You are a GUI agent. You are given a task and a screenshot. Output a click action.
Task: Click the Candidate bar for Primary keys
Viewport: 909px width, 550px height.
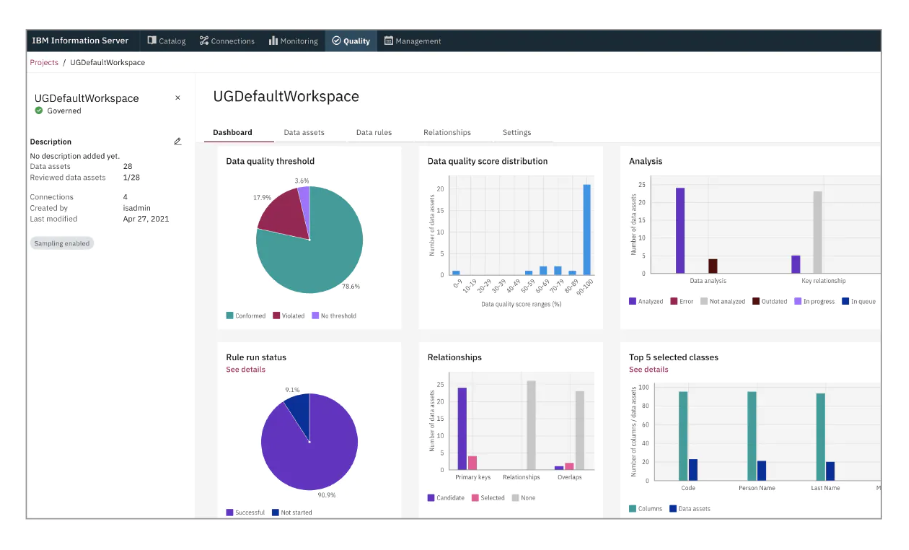[462, 428]
